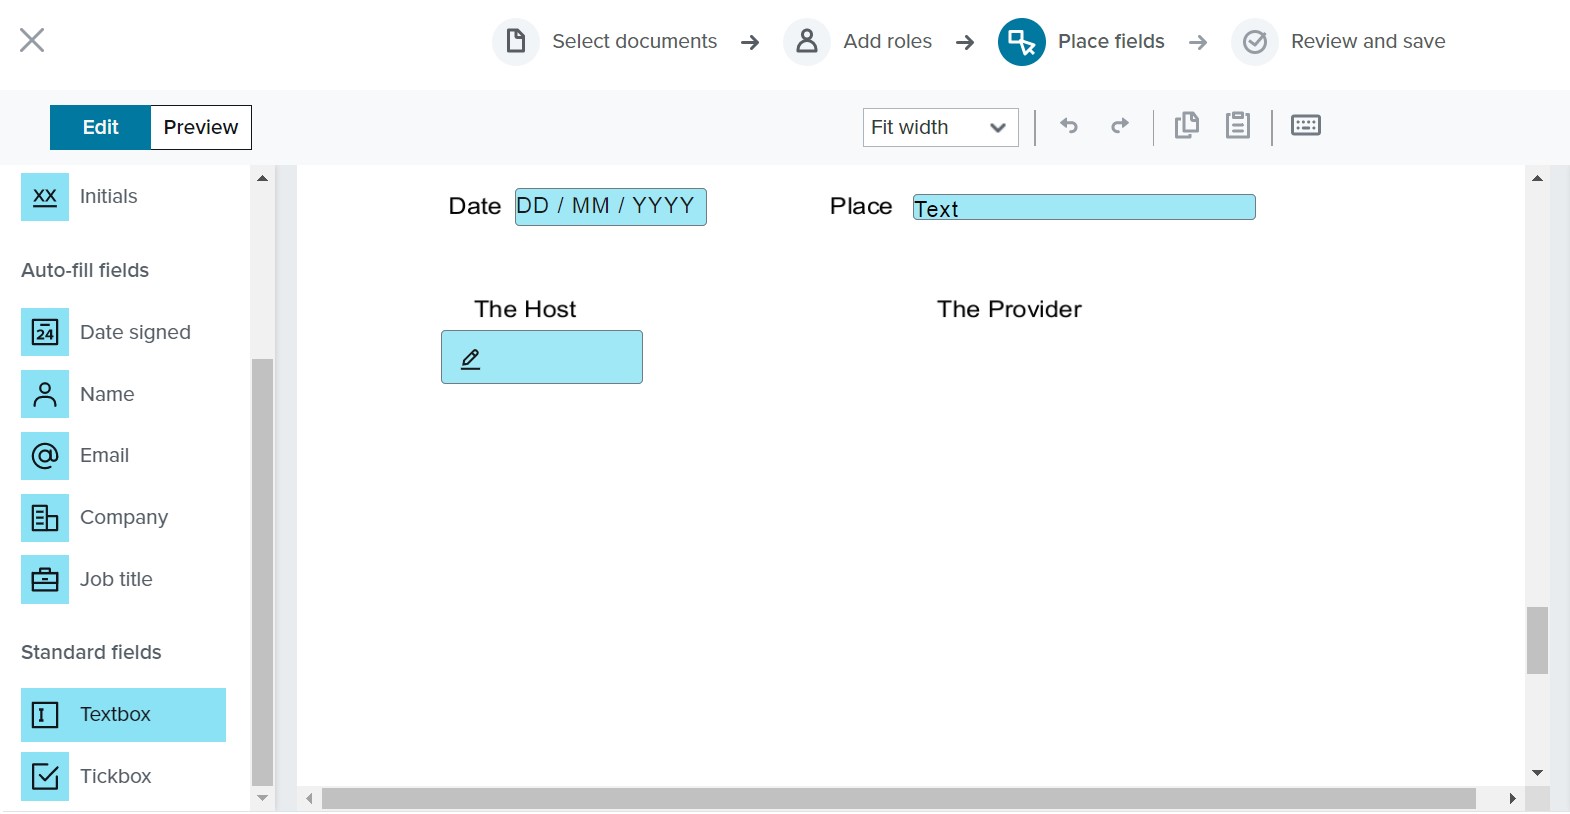
Task: Open the Fit width zoom dropdown
Action: (x=941, y=127)
